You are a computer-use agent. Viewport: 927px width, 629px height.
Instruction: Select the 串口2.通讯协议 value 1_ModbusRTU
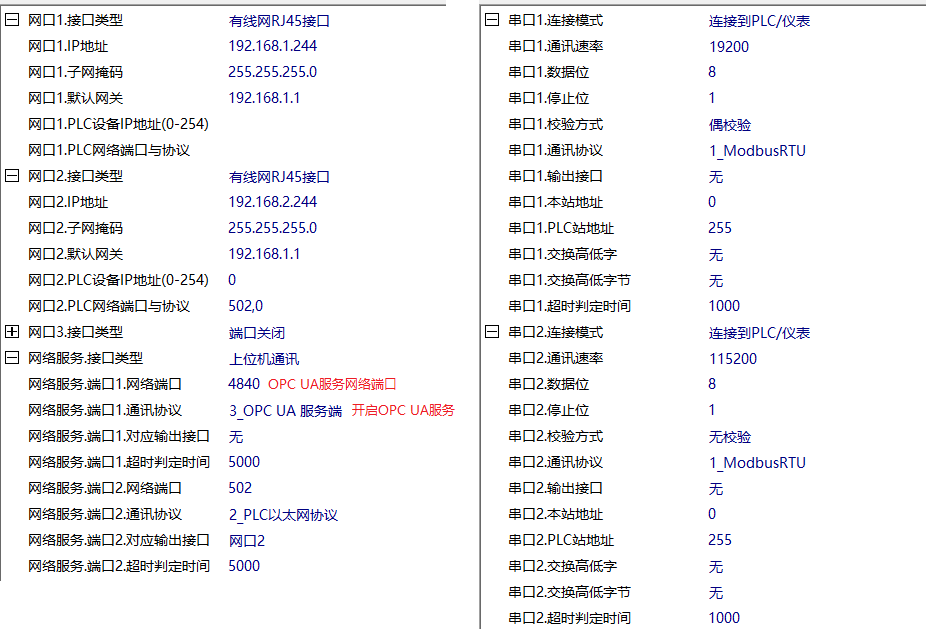pos(757,463)
